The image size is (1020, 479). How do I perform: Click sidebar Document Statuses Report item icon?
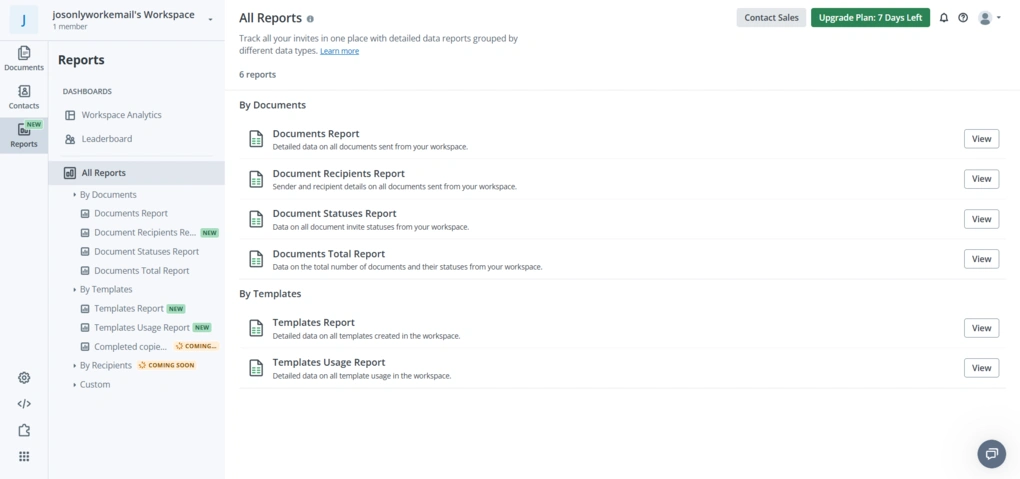pos(85,252)
